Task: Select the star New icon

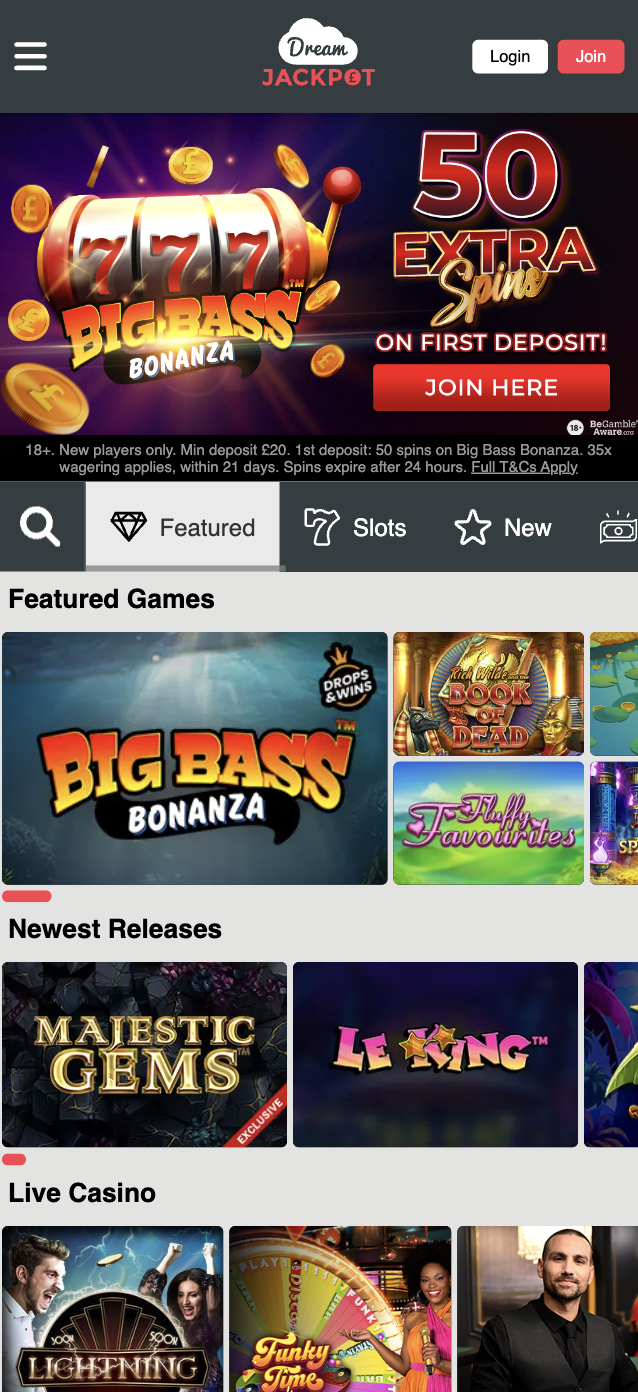Action: pos(473,527)
